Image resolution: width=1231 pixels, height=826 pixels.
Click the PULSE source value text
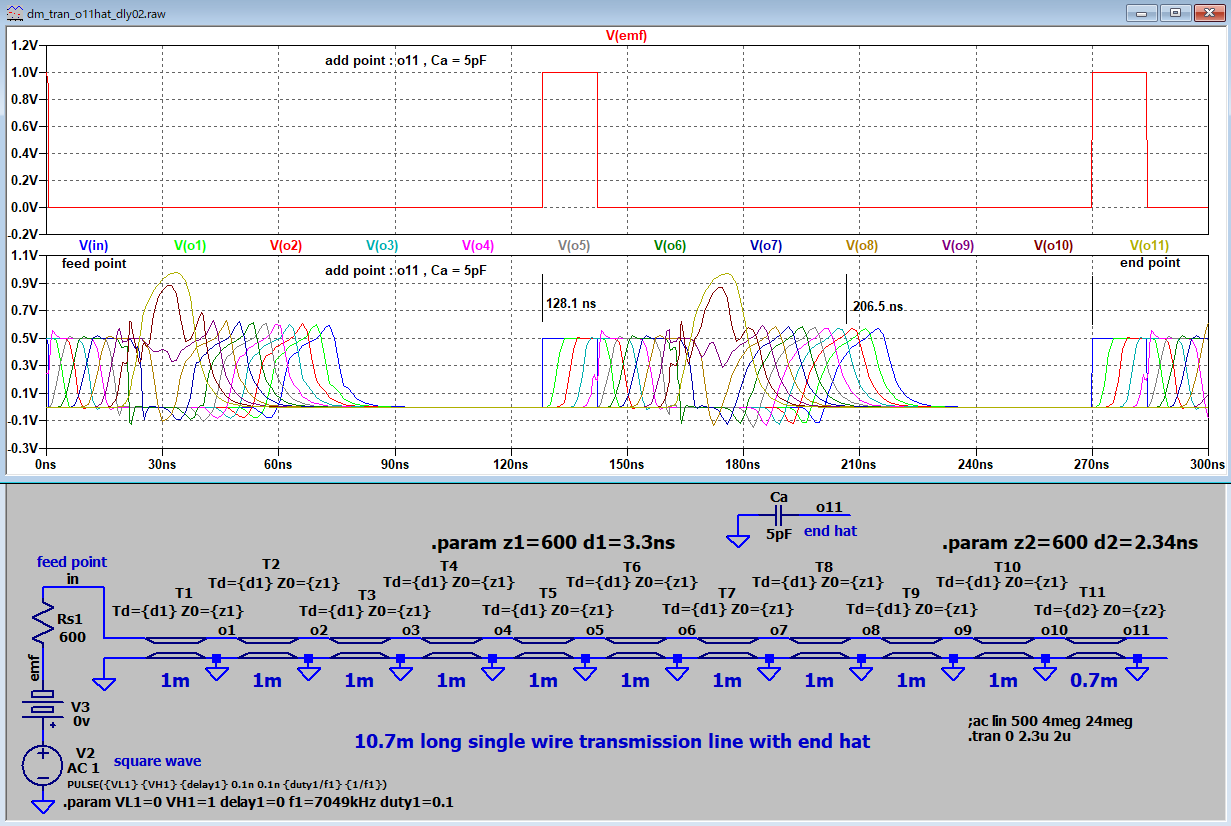[x=225, y=786]
